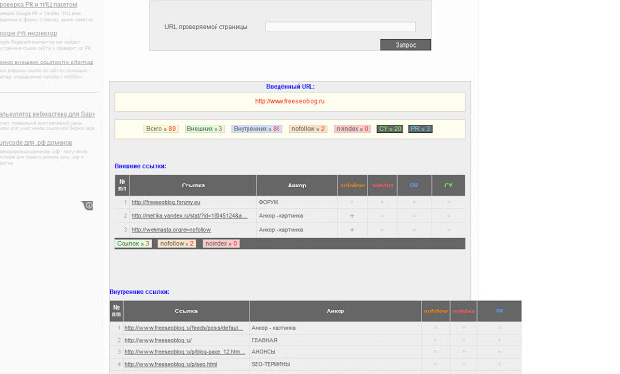620x374 pixels.
Task: Click the green CY badge in summary
Action: (x=389, y=129)
